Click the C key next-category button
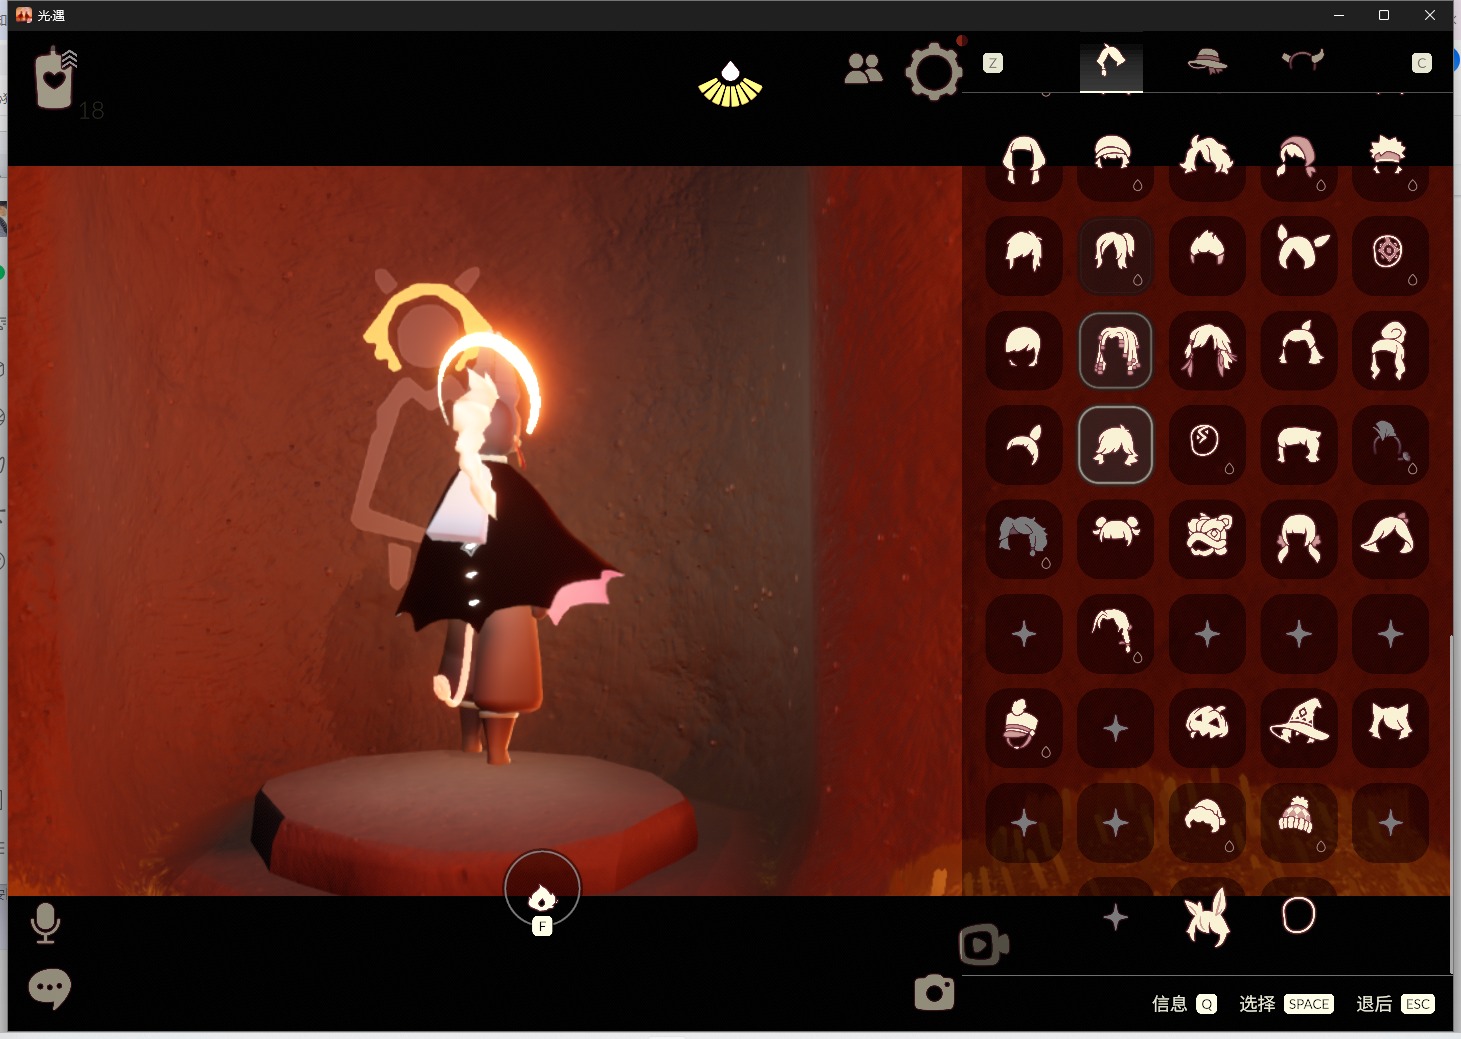 pos(1421,63)
